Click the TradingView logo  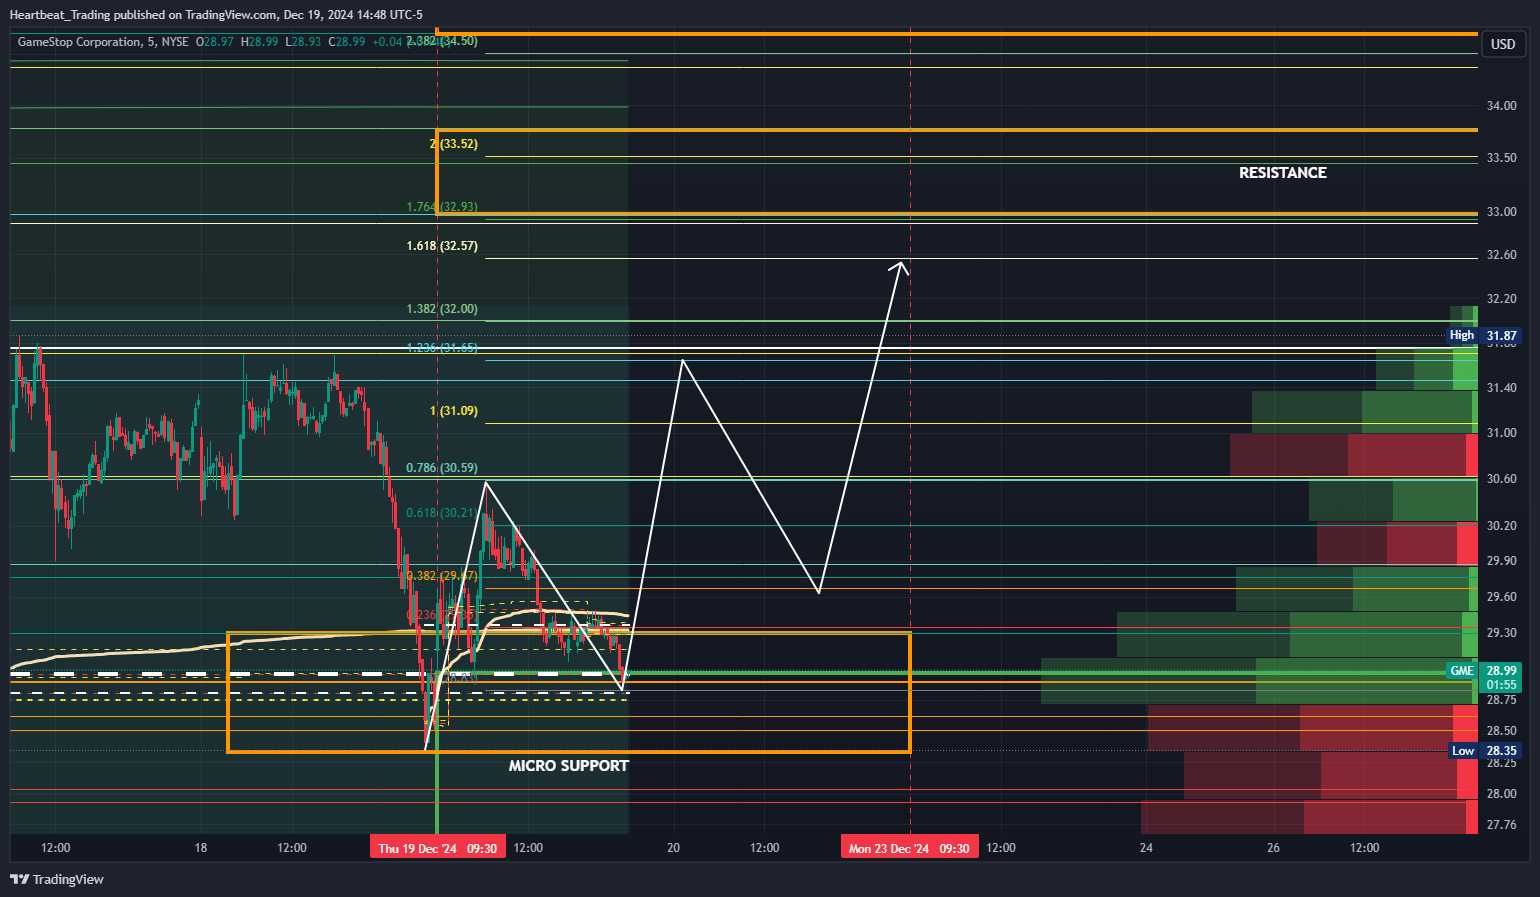point(57,879)
